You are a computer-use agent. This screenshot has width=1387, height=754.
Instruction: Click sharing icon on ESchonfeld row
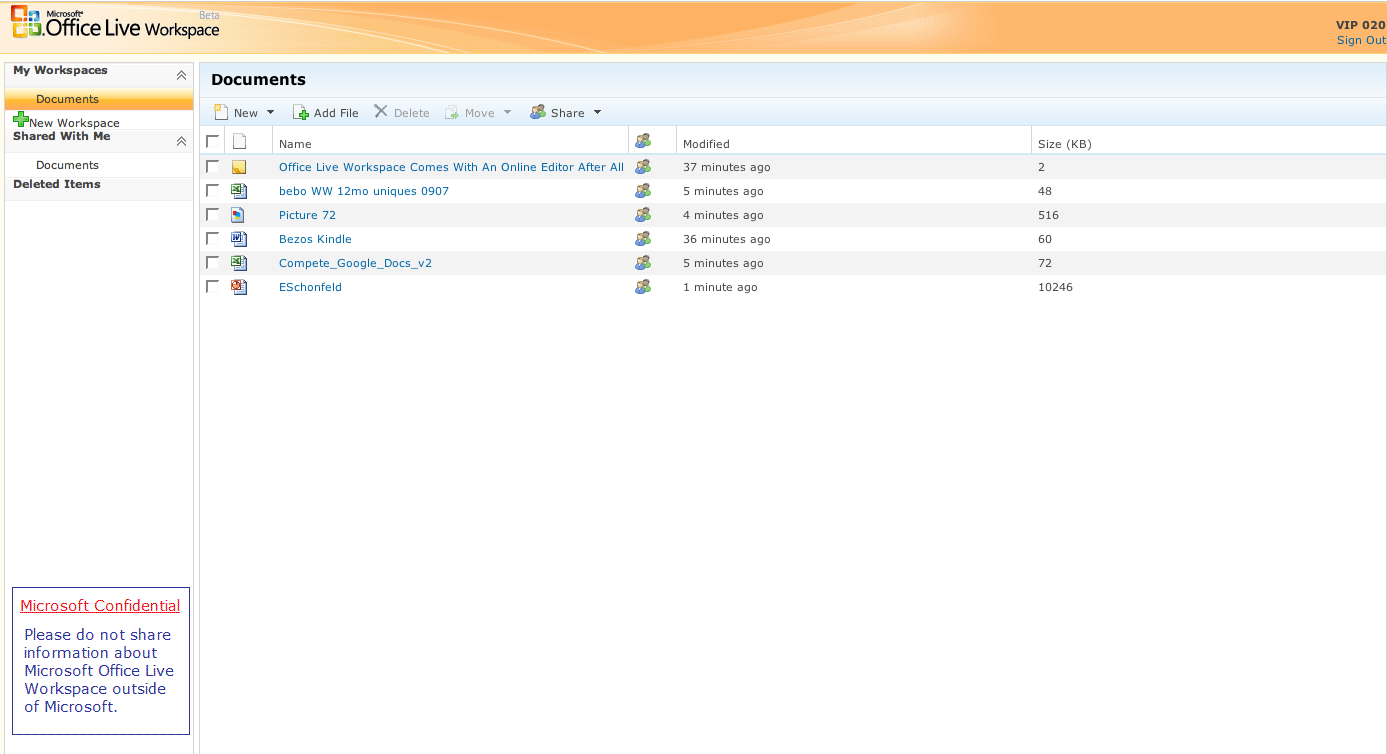[643, 287]
